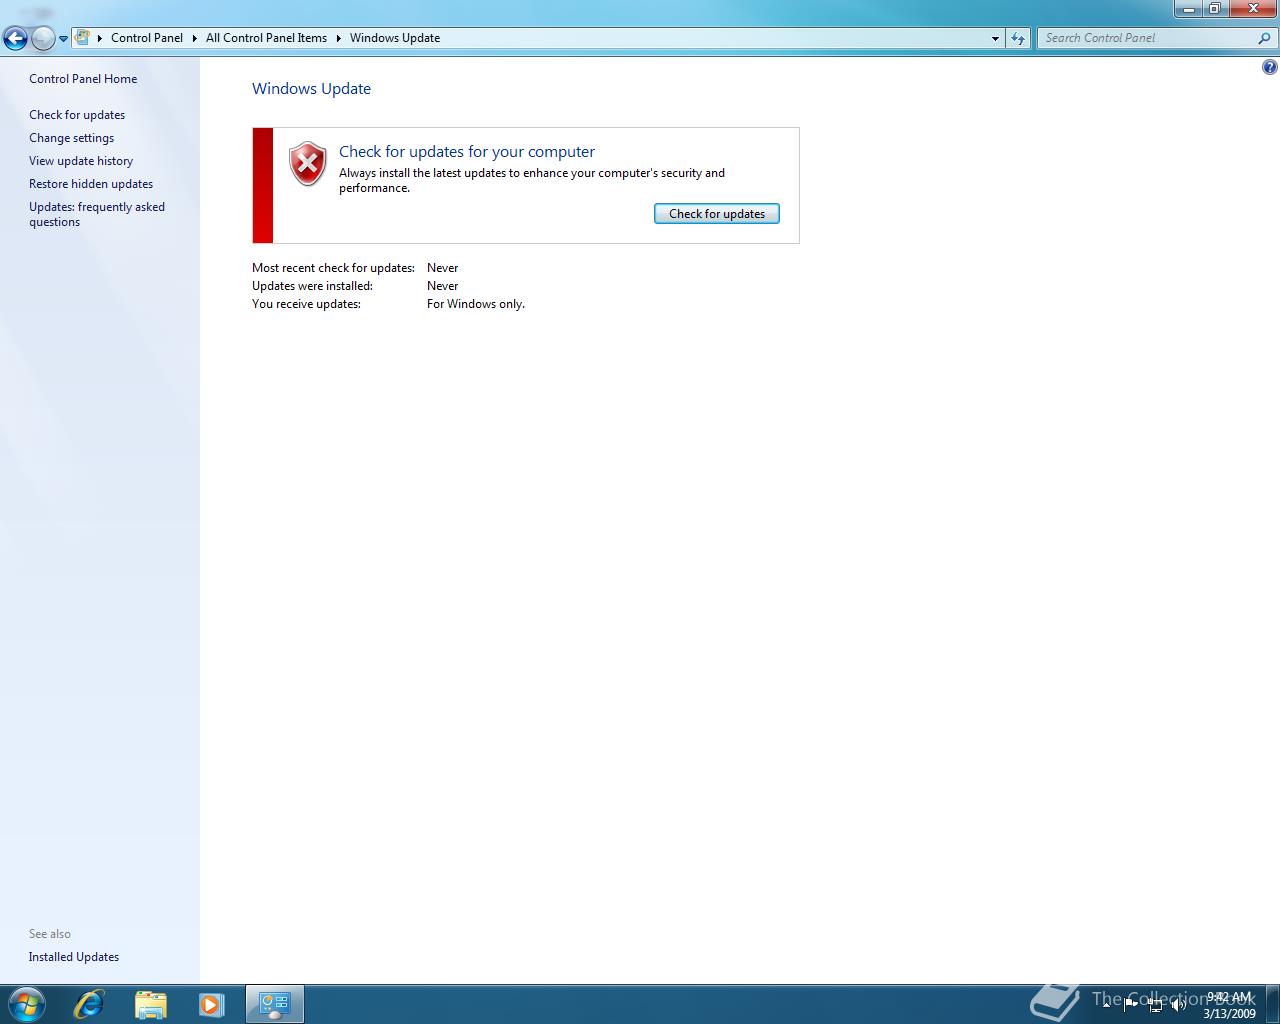The width and height of the screenshot is (1280, 1024).
Task: Click Never beside Updates were installed
Action: 443,286
